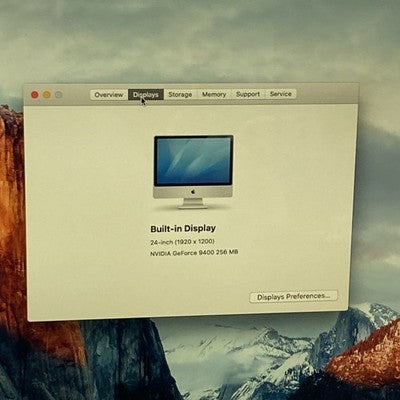
Task: Switch to the Service tab
Action: 281,94
